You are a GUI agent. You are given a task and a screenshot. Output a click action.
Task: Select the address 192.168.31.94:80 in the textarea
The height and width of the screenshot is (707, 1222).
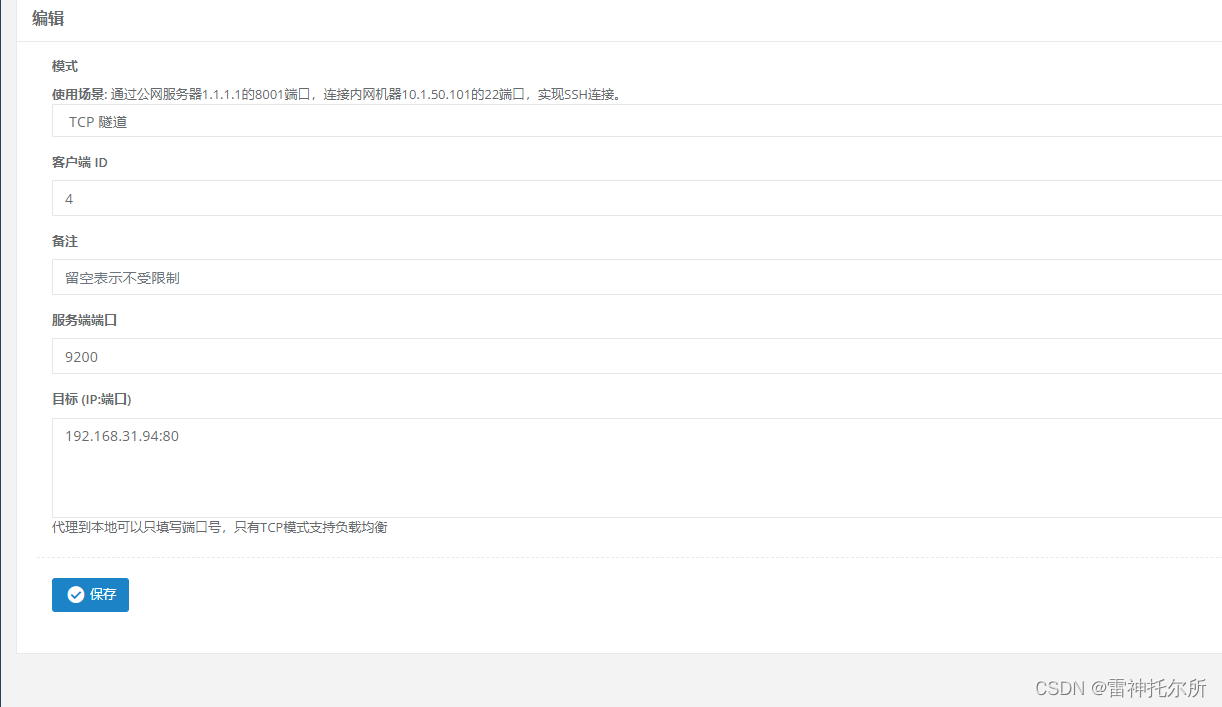click(x=122, y=436)
